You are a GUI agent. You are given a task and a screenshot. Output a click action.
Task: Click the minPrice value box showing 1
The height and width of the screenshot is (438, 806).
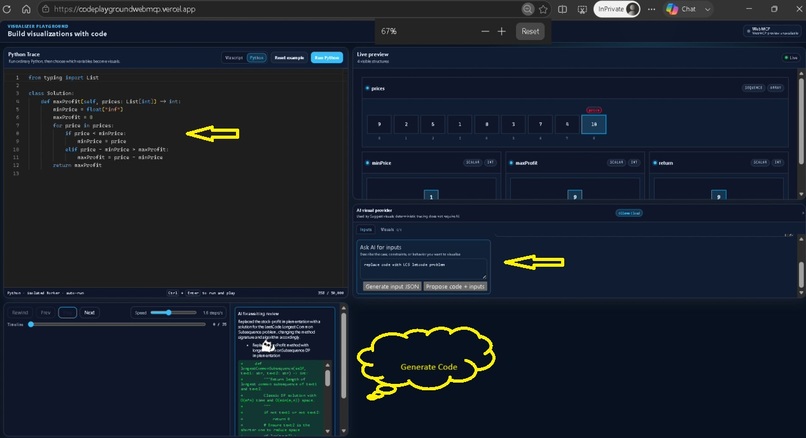431,196
